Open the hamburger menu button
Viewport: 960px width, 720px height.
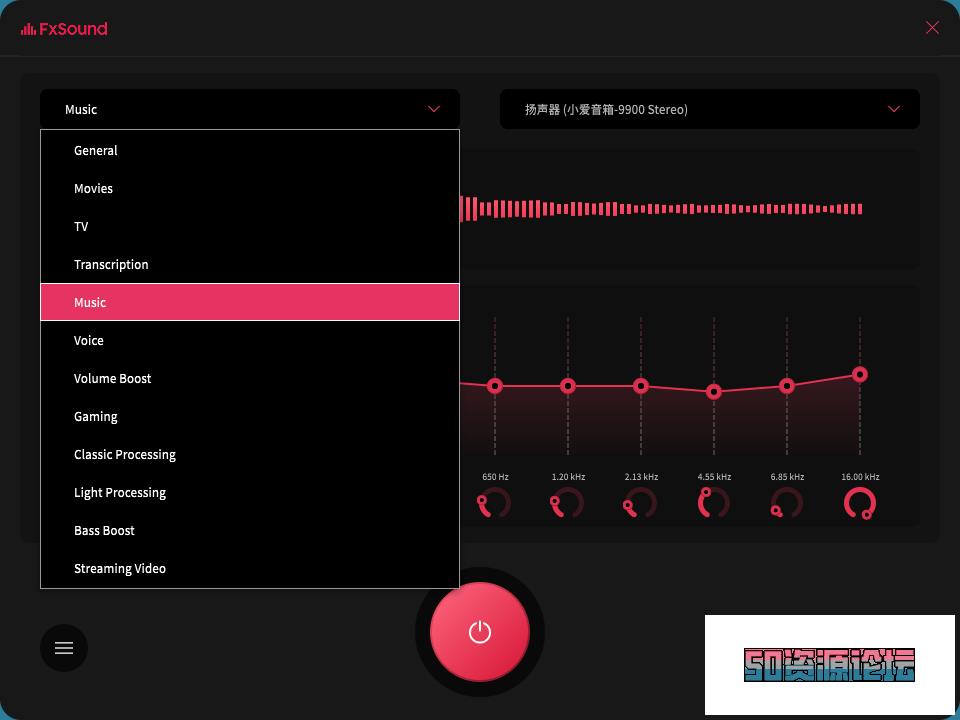(64, 648)
